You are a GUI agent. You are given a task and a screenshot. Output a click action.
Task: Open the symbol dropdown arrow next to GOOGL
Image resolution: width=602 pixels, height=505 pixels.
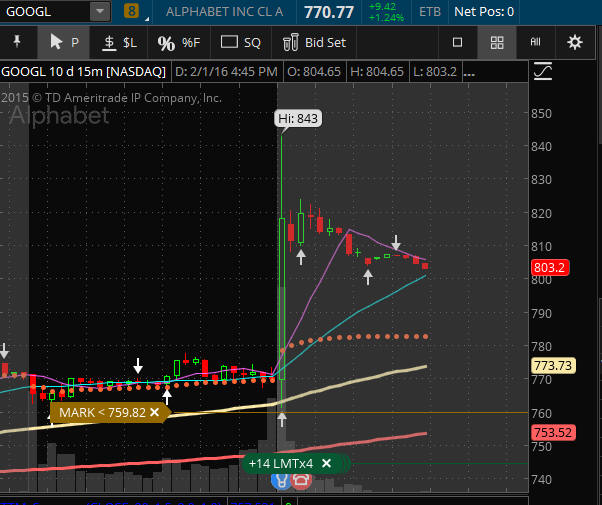[100, 12]
